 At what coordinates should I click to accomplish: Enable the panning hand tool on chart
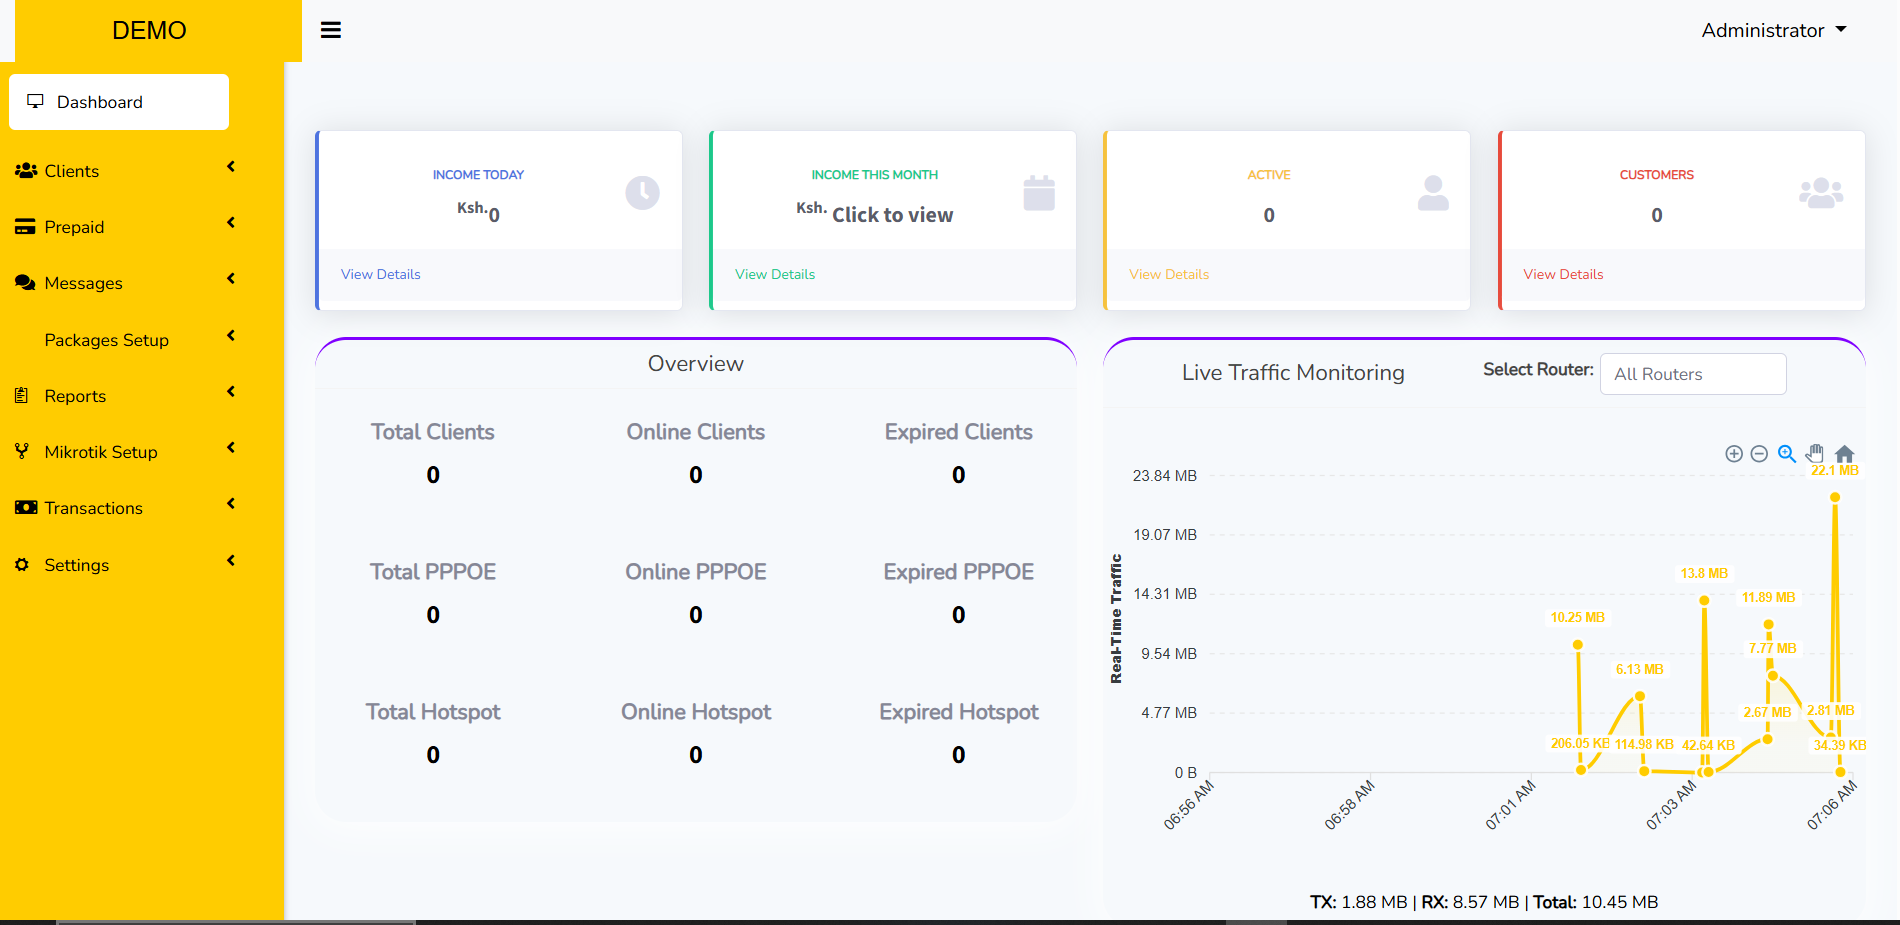[1814, 453]
